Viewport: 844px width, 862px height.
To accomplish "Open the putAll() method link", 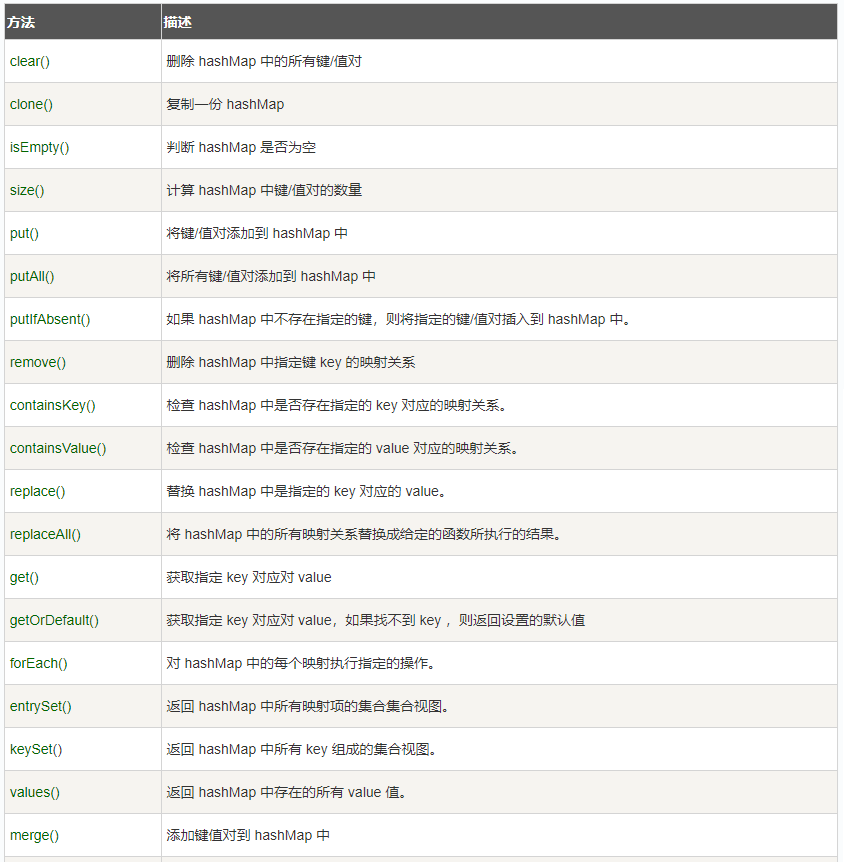I will click(32, 276).
